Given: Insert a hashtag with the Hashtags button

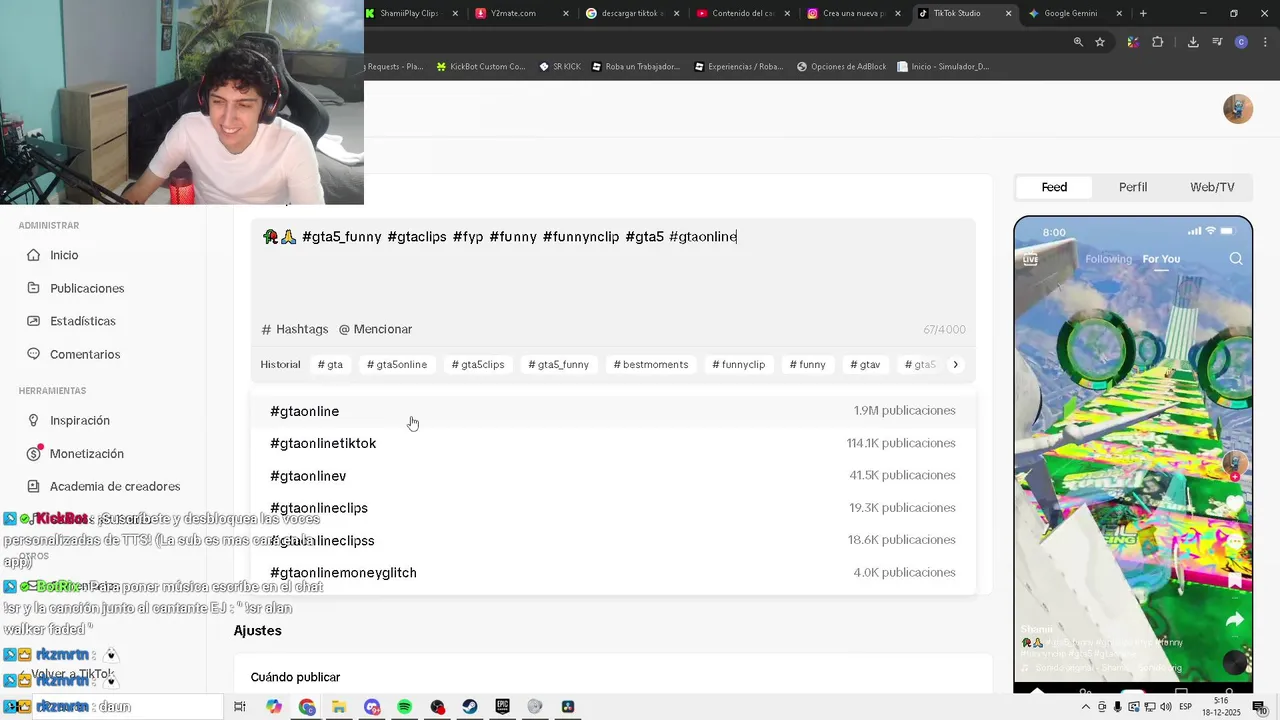Looking at the screenshot, I should pyautogui.click(x=295, y=329).
